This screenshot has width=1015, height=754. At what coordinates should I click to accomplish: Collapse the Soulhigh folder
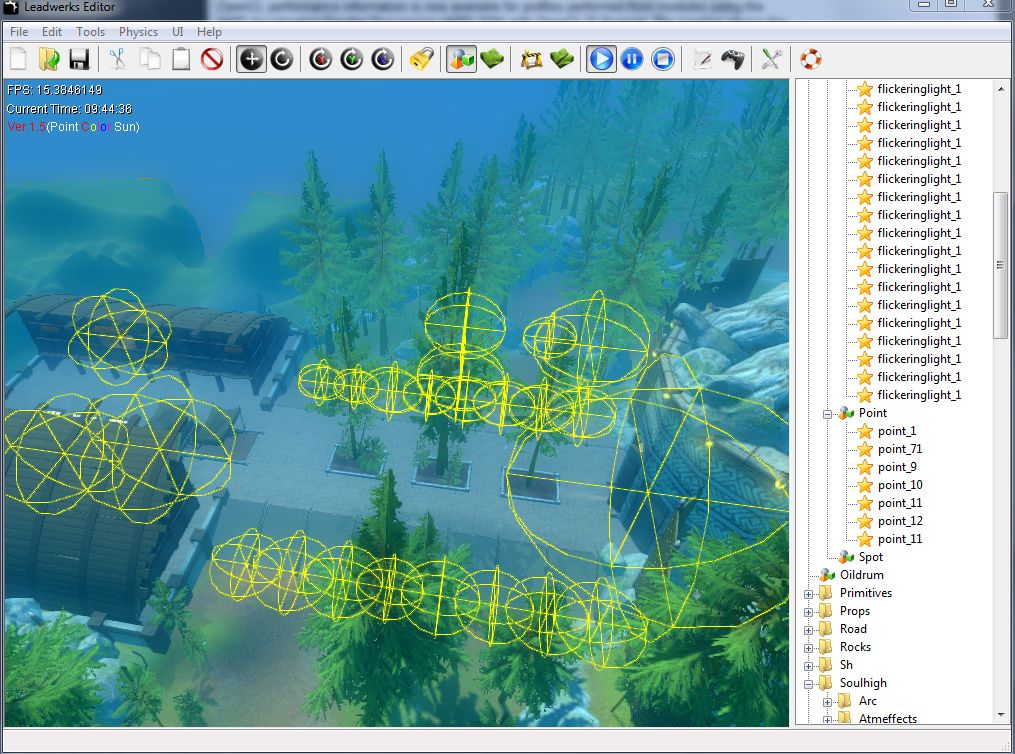(808, 683)
